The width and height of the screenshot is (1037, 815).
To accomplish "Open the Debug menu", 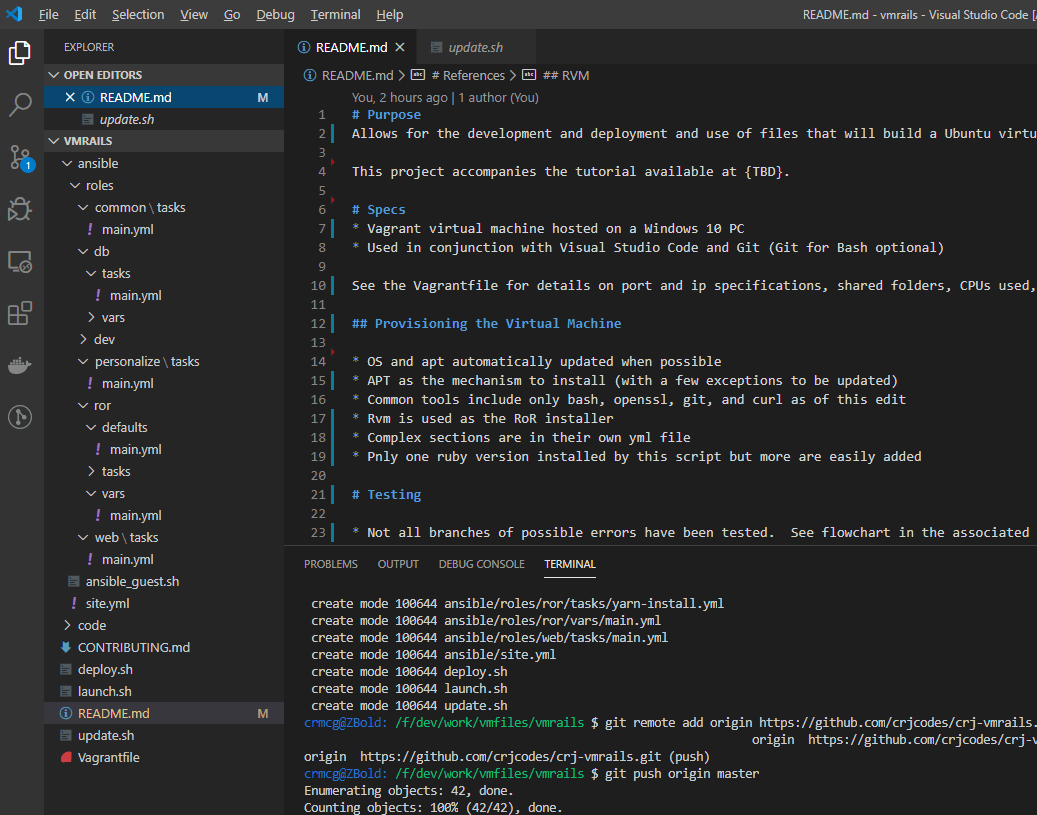I will pyautogui.click(x=275, y=14).
